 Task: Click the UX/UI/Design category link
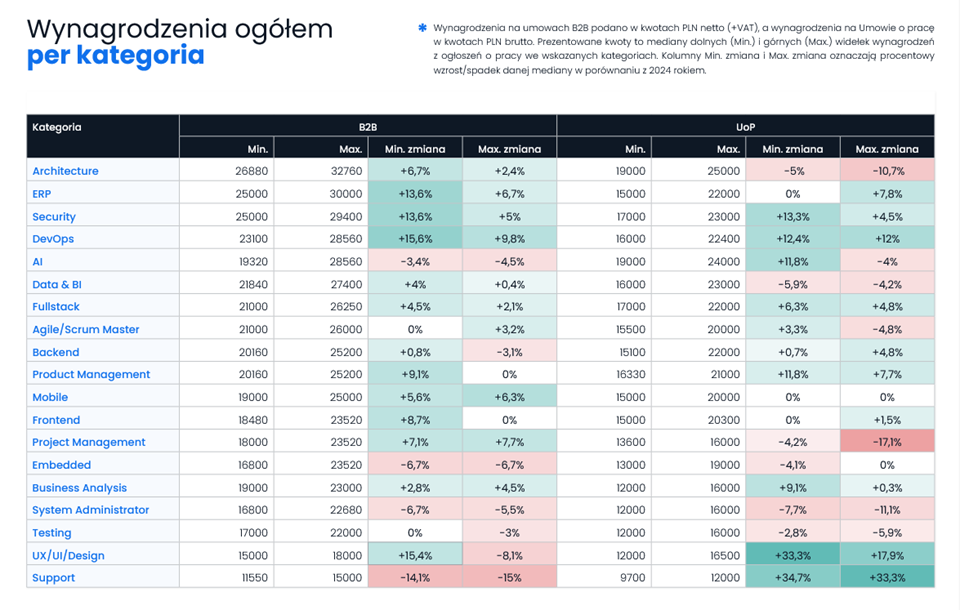(68, 555)
